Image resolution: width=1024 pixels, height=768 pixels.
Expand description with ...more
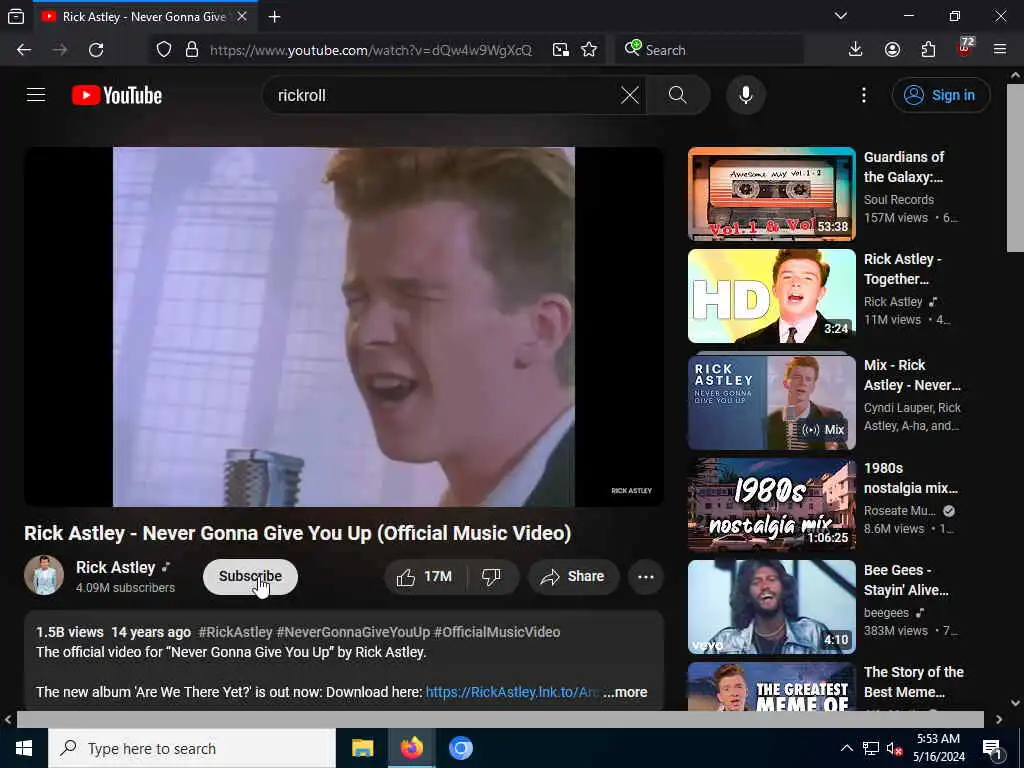(625, 692)
